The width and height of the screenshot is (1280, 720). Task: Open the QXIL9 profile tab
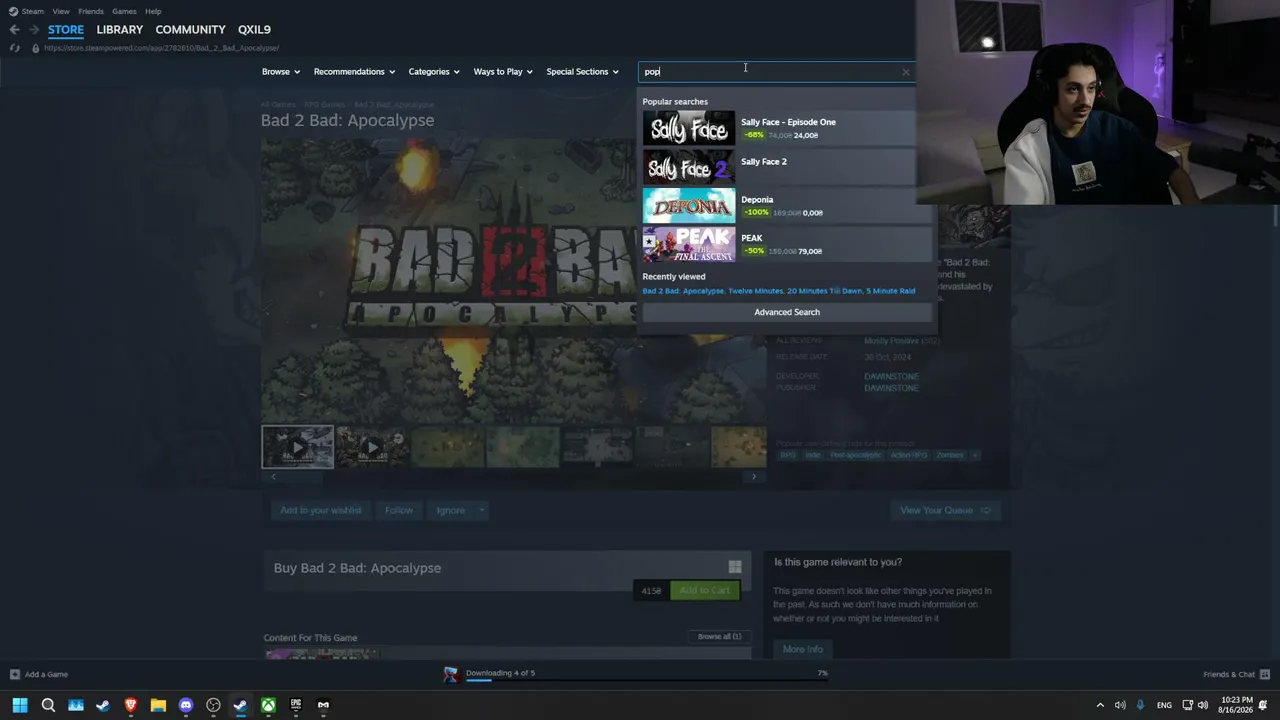pyautogui.click(x=254, y=30)
